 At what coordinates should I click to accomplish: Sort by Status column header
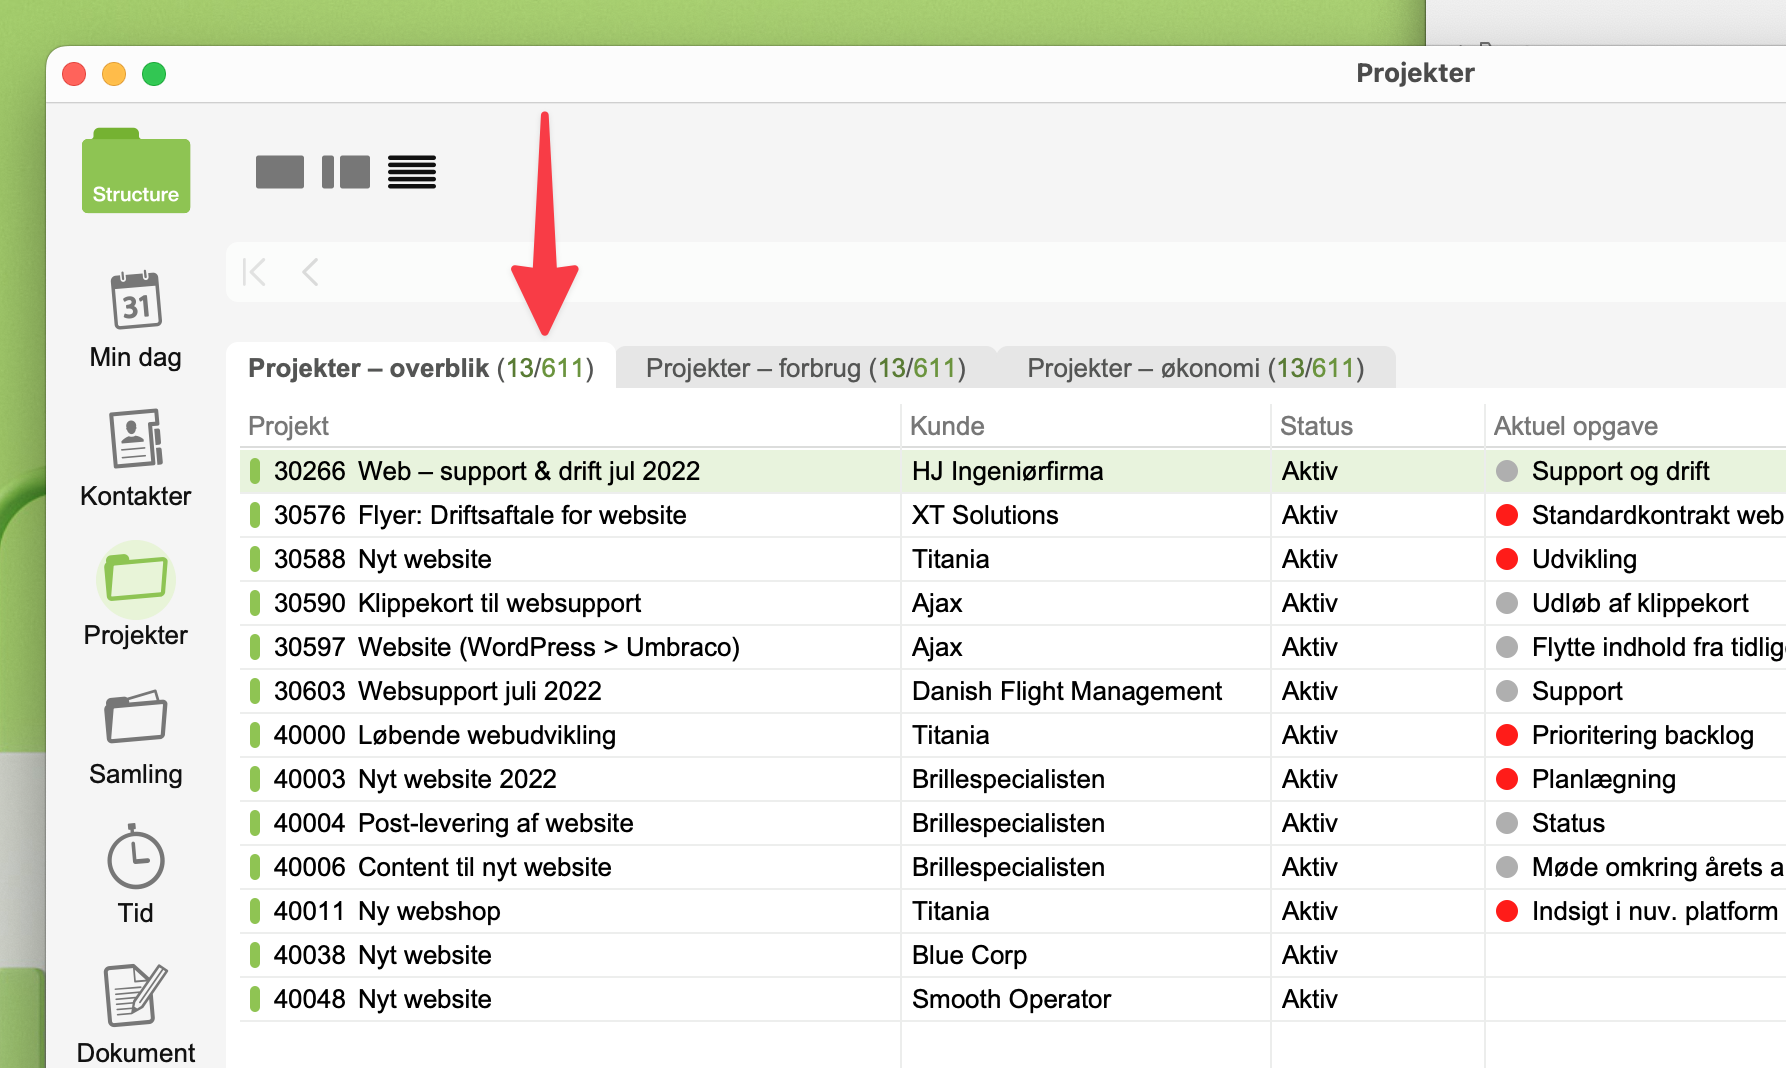click(1316, 426)
